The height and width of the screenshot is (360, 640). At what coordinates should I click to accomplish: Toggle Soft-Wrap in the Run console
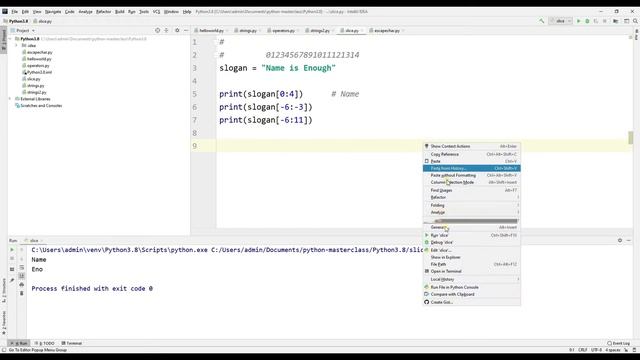click(22, 267)
